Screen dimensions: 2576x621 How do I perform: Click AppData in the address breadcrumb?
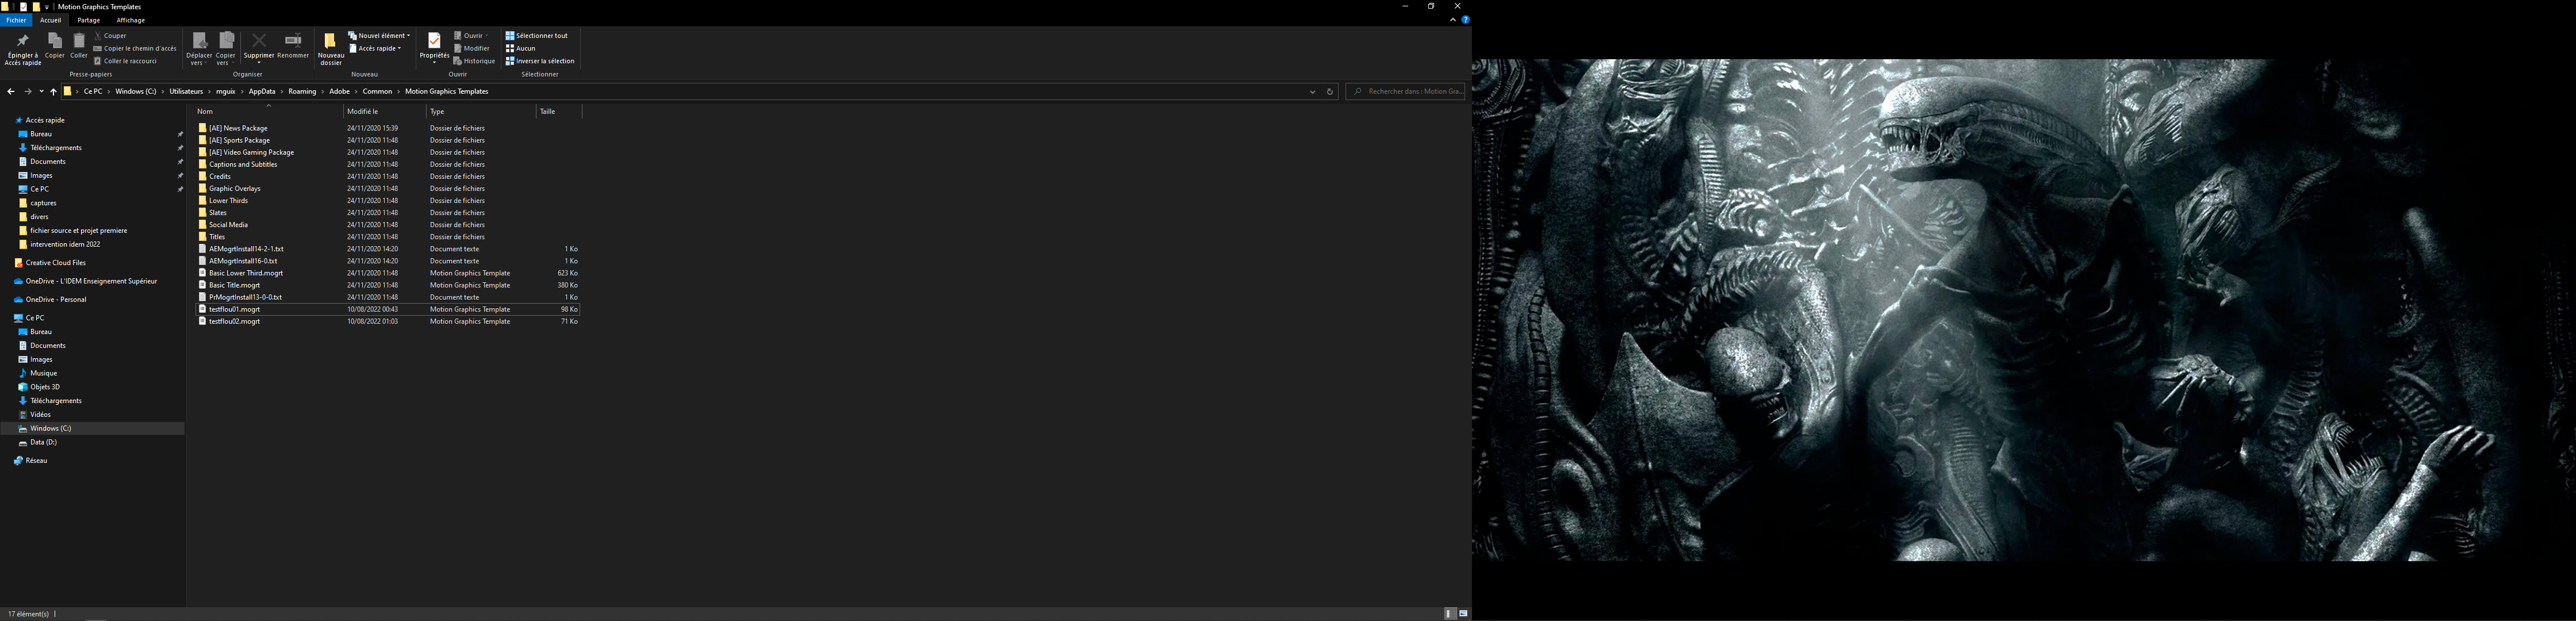(262, 91)
